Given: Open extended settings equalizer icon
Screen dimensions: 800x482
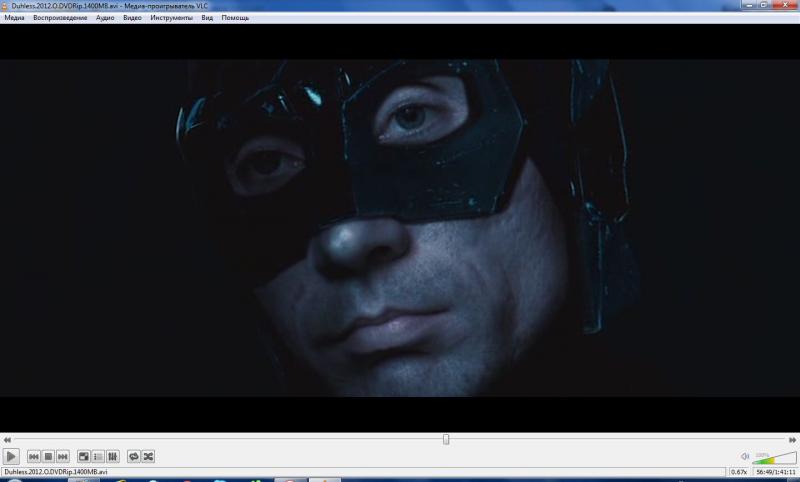Looking at the screenshot, I should [113, 457].
